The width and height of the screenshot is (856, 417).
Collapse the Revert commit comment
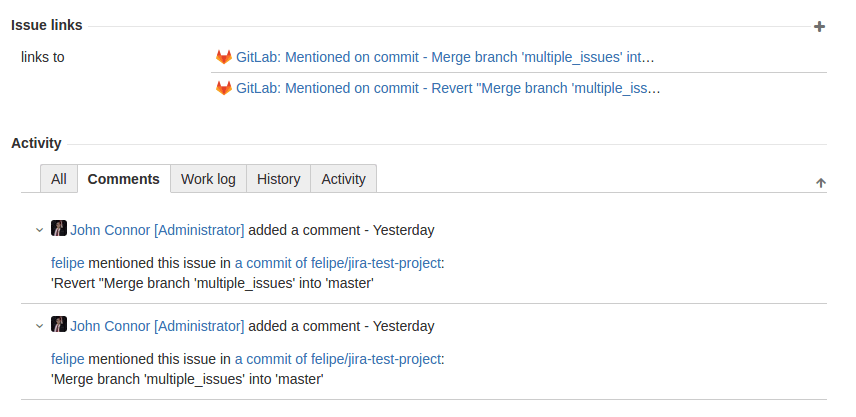(39, 230)
